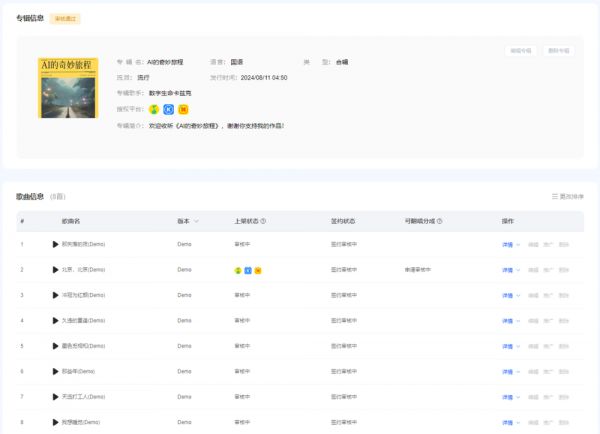Click the 编辑专辑 button
The image size is (600, 434).
[x=521, y=50]
